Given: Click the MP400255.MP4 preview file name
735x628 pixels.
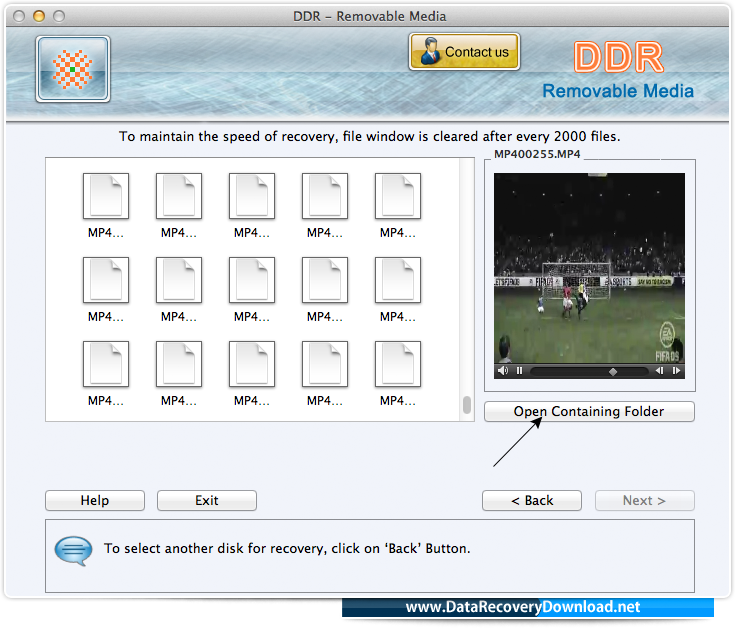Looking at the screenshot, I should point(537,154).
